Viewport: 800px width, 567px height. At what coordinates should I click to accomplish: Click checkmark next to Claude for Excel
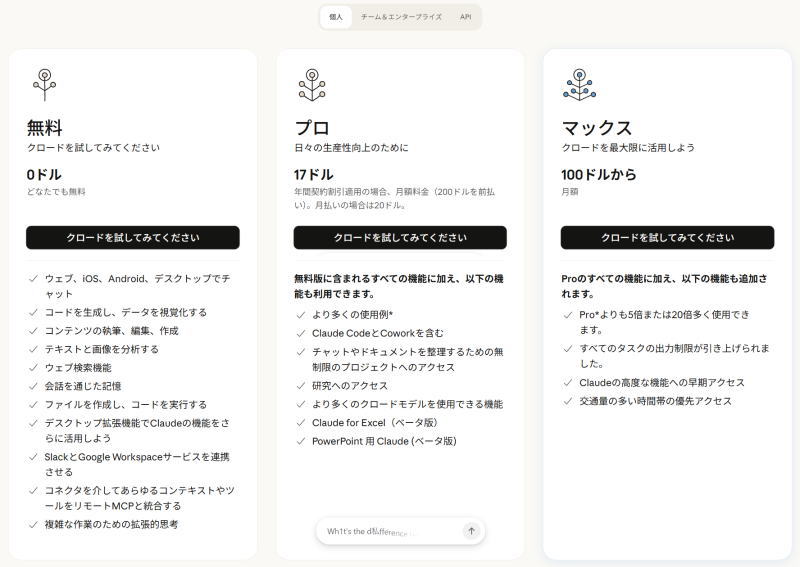(x=300, y=423)
